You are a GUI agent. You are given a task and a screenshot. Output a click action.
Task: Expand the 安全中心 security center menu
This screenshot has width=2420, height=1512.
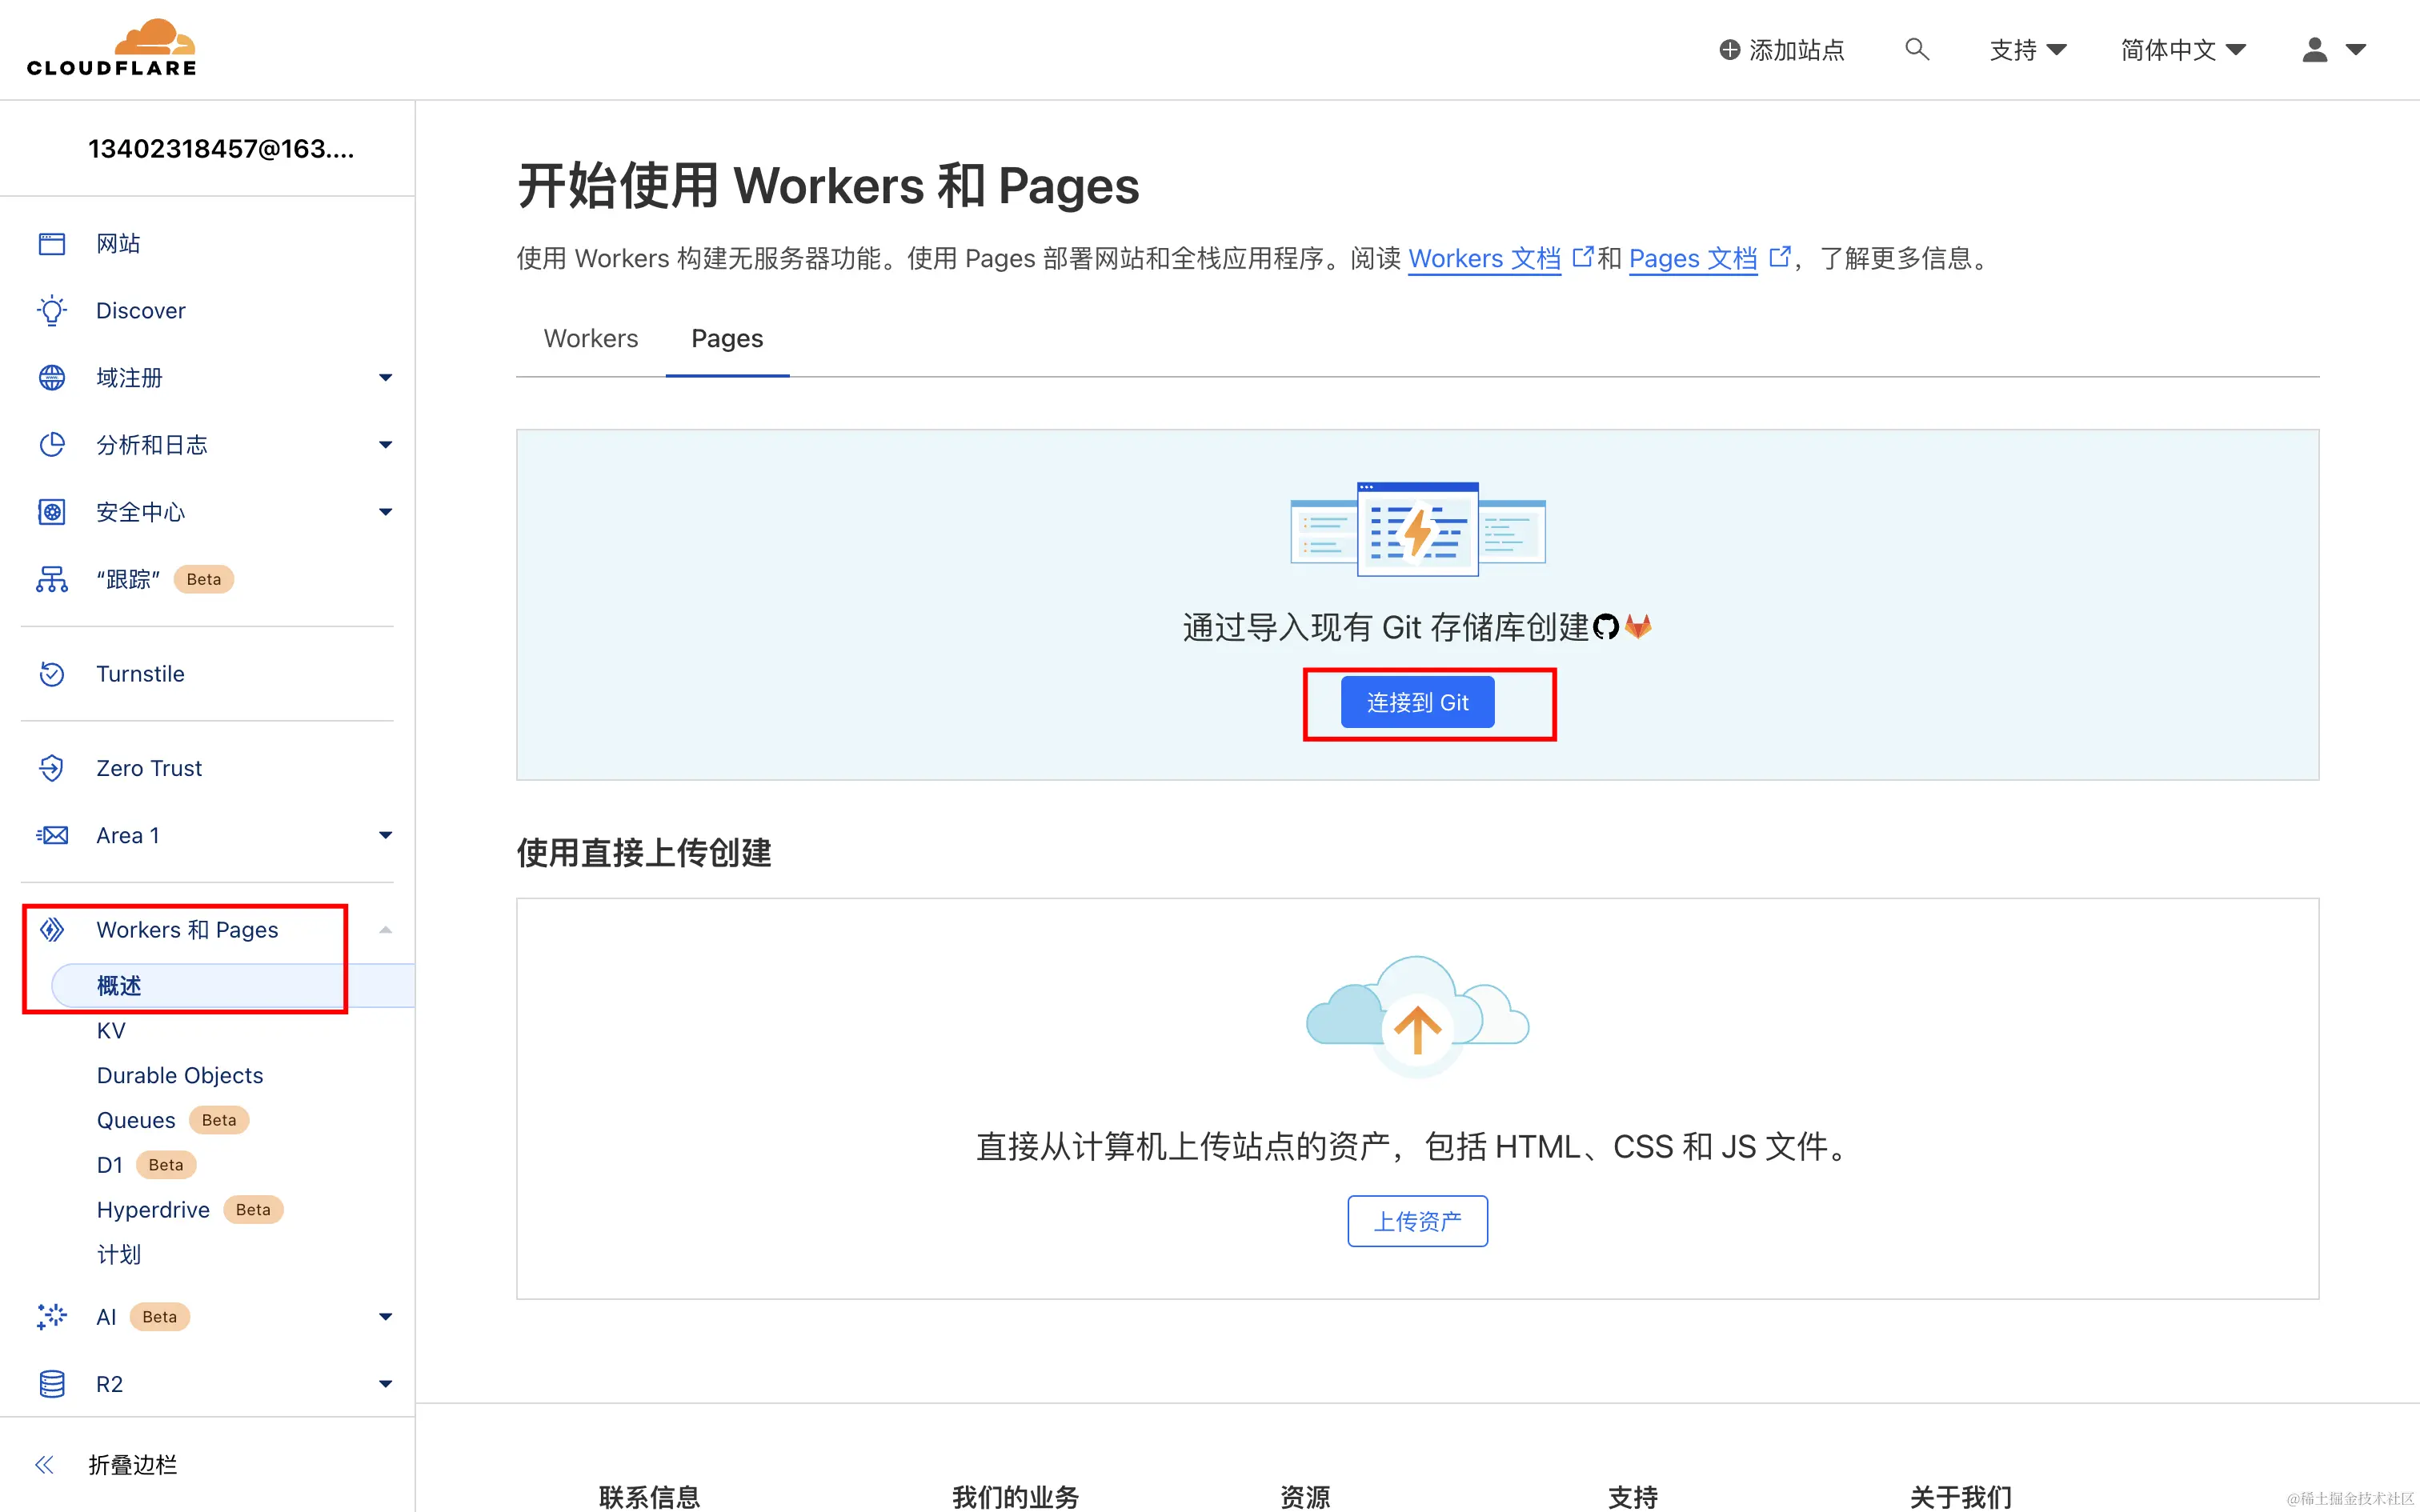tap(385, 512)
